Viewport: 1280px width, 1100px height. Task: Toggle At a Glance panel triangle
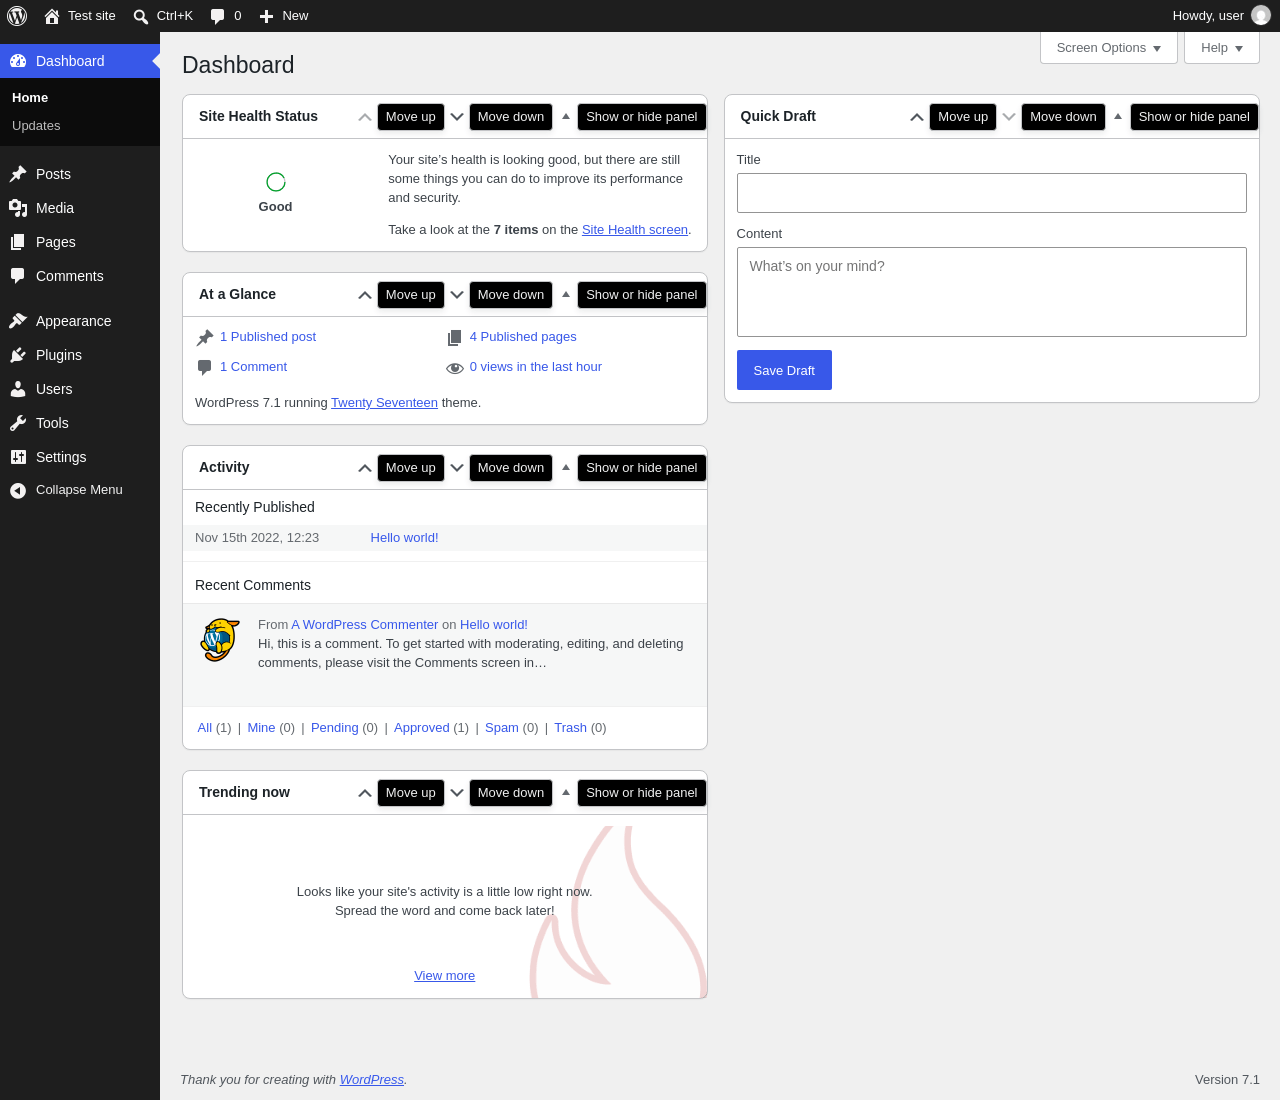tap(566, 295)
